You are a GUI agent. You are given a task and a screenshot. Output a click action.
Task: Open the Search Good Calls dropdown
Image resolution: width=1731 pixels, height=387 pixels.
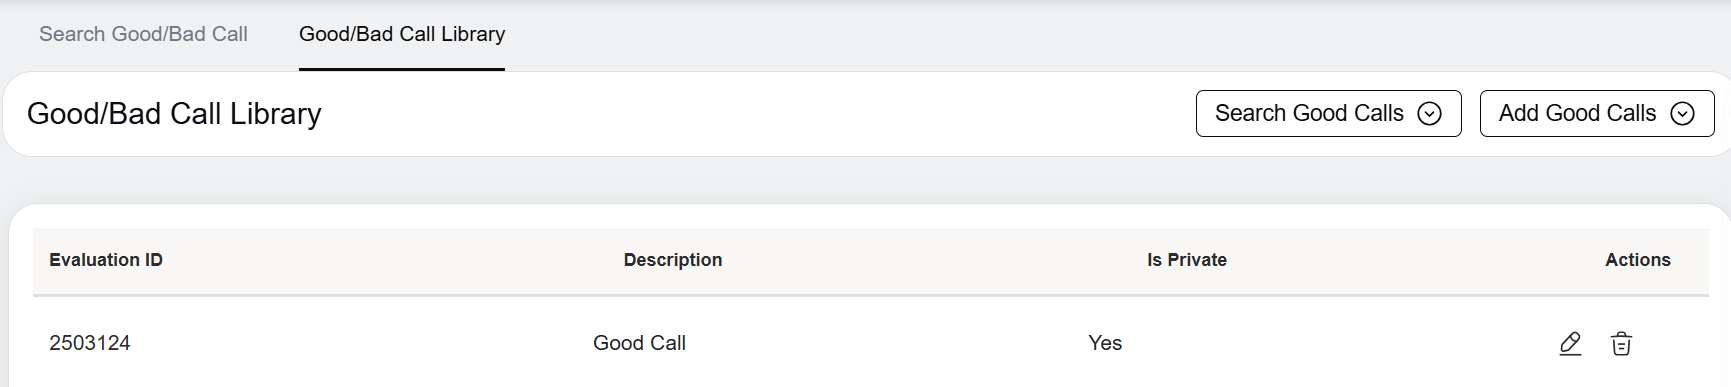[1328, 114]
